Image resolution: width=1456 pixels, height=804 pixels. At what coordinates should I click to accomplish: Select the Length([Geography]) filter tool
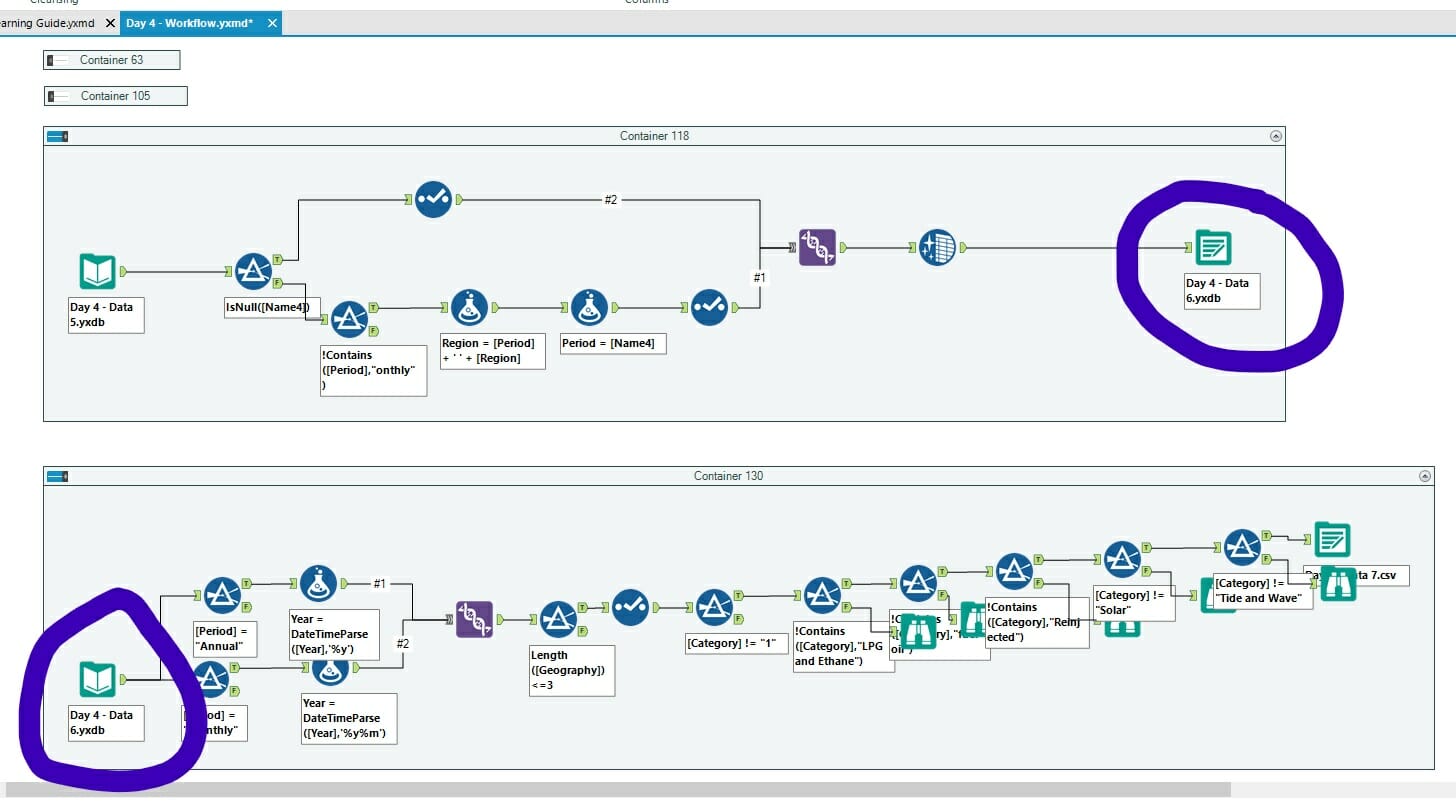click(558, 619)
